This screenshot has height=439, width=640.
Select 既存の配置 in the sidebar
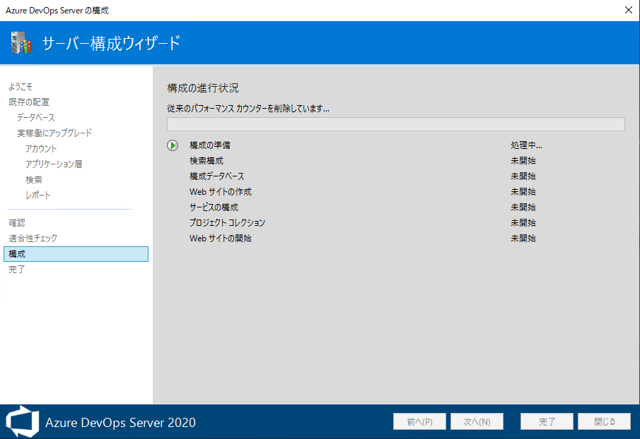point(29,102)
